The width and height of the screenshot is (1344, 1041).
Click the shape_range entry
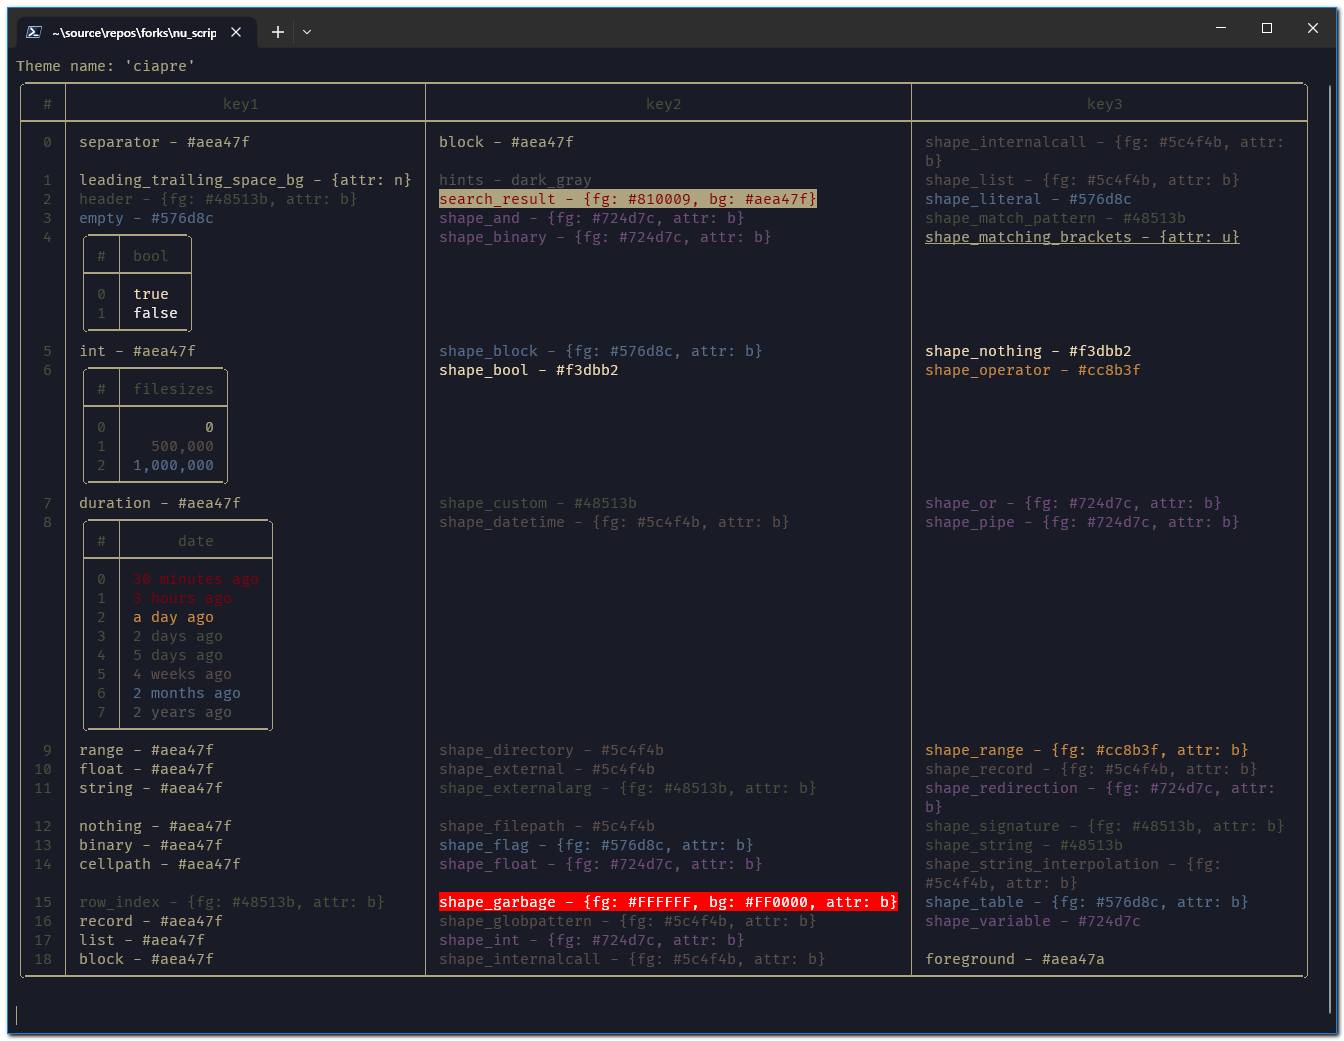(1087, 750)
